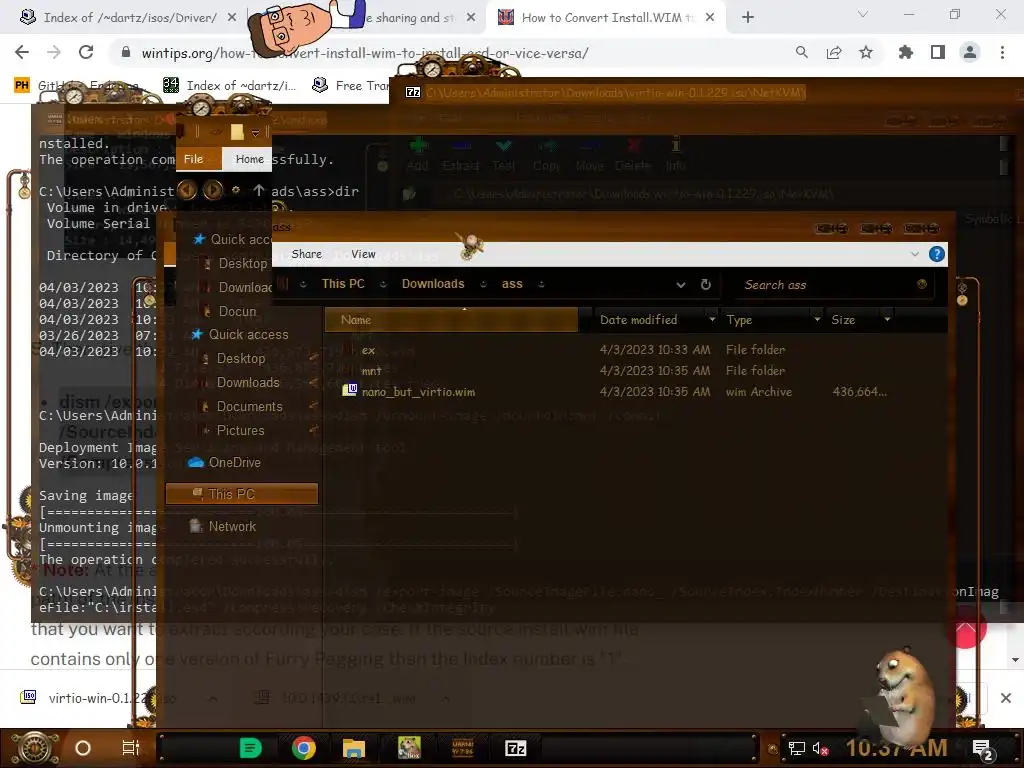Viewport: 1024px width, 768px height.
Task: Open Desktop under Quick access
Action: pos(241,359)
